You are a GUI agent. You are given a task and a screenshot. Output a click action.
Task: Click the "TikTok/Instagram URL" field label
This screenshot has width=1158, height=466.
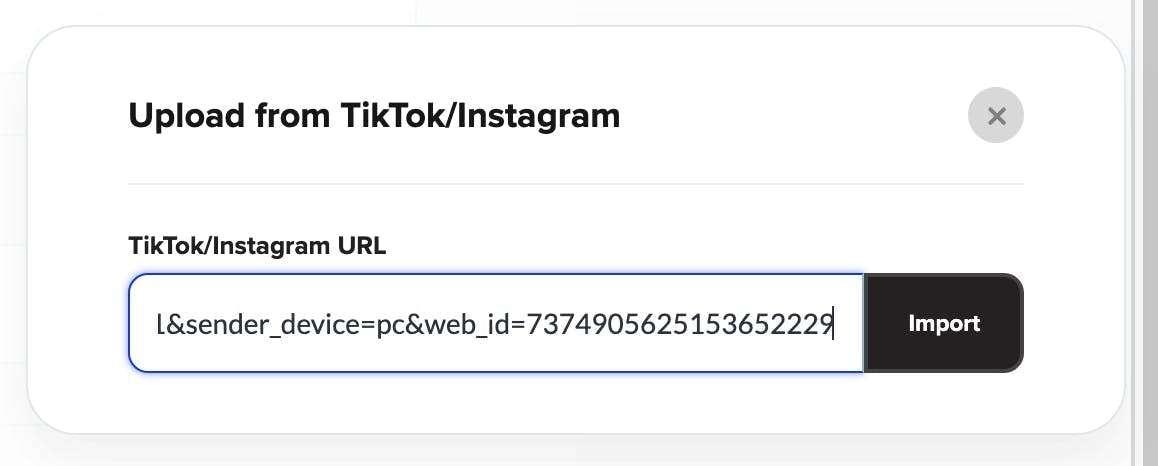[x=257, y=246]
